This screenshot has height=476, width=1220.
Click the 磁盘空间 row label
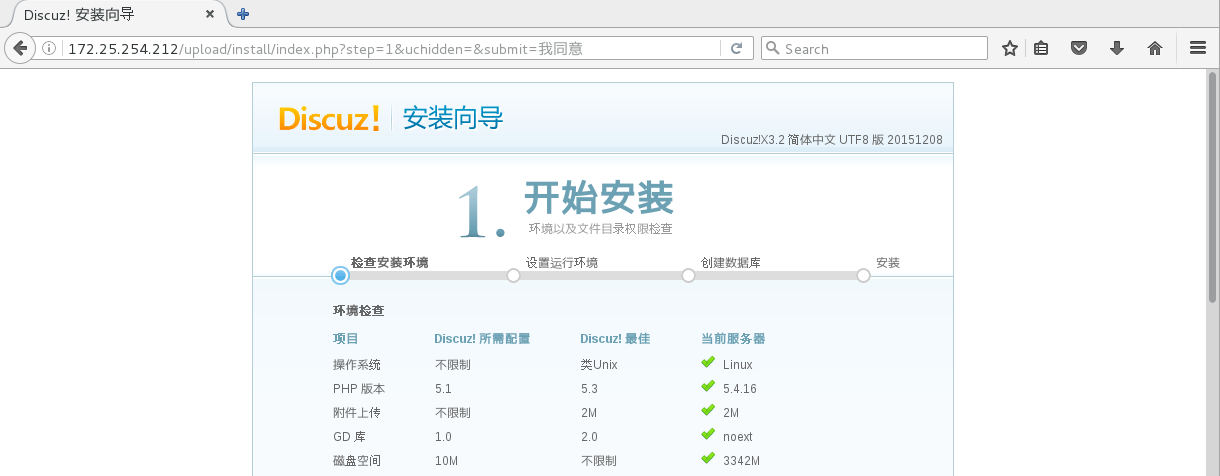tap(357, 461)
